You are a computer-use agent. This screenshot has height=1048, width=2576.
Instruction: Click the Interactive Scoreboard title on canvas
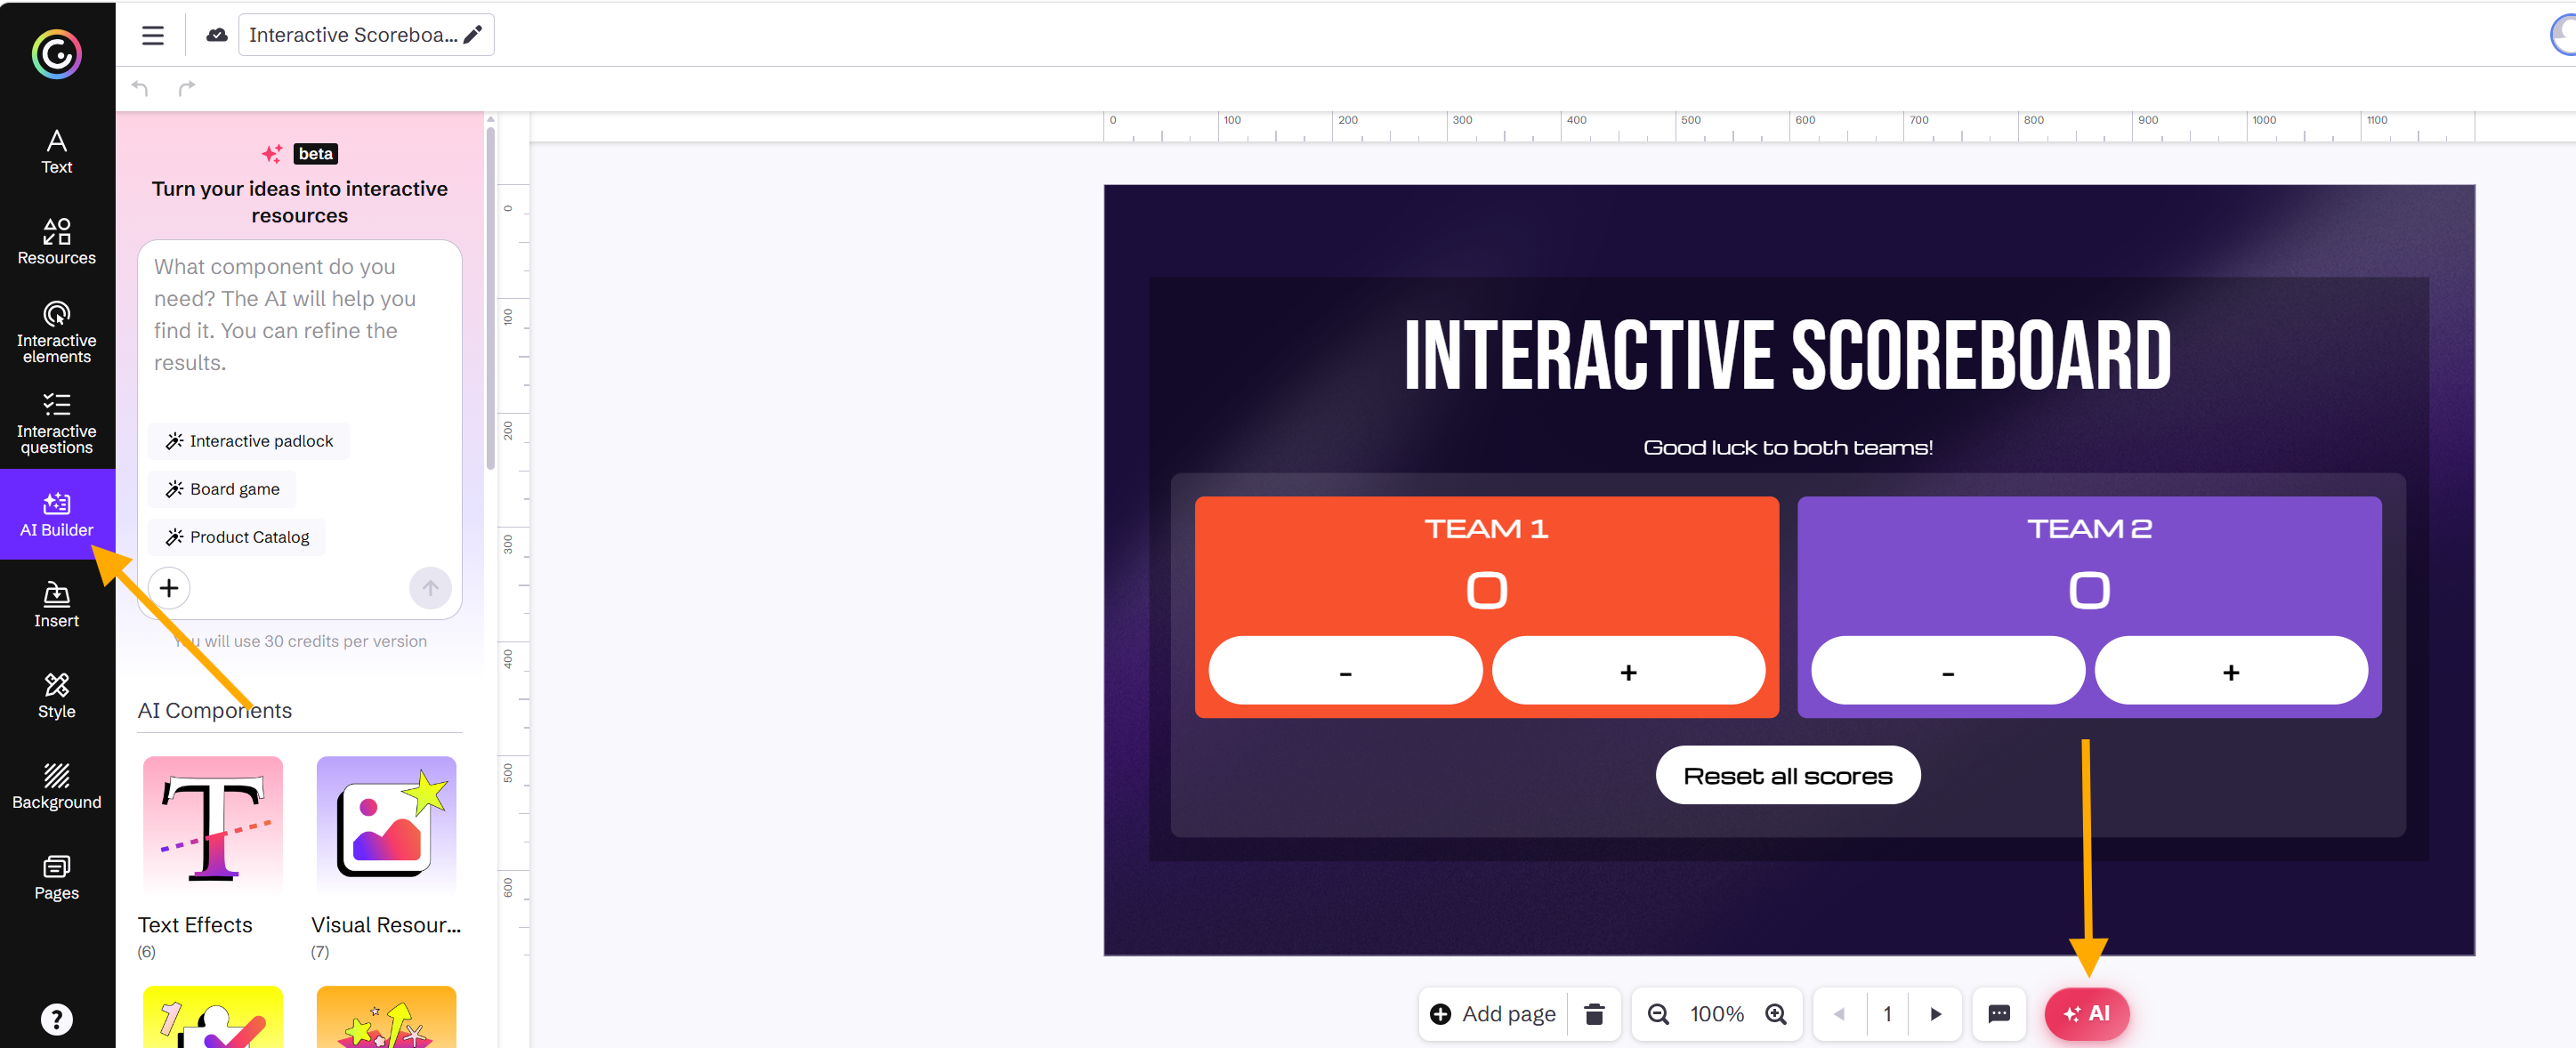pyautogui.click(x=1788, y=356)
